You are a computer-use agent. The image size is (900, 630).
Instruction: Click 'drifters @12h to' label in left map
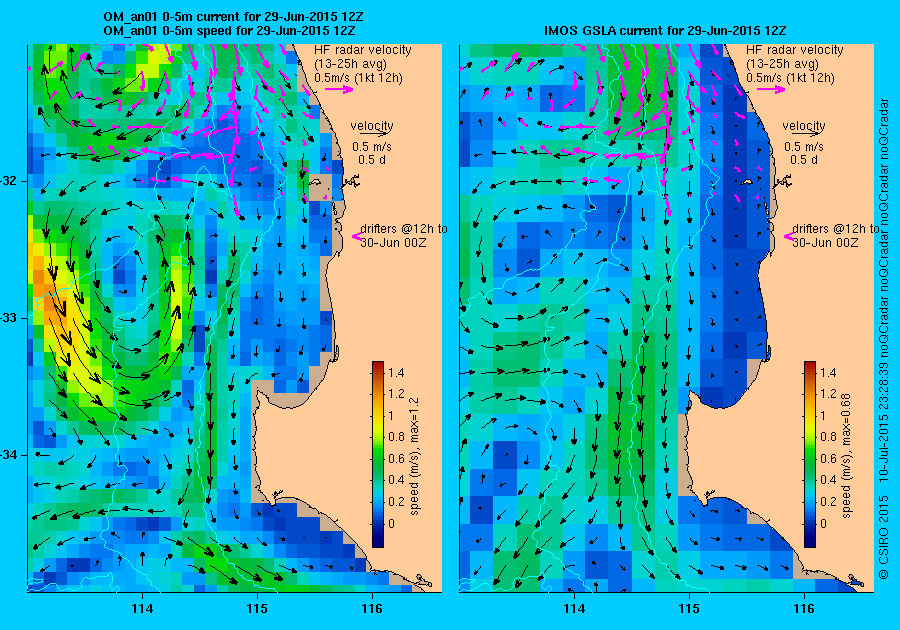(x=404, y=228)
